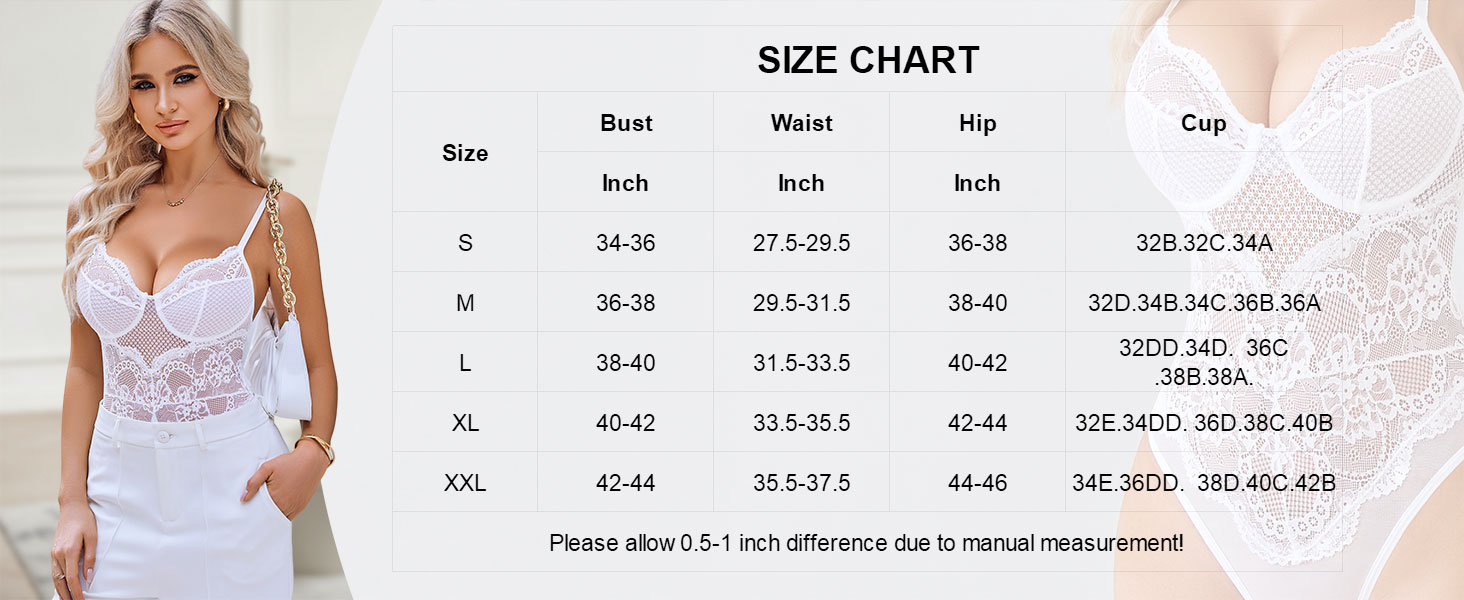Click the XL cup sizes starting with 32E
The image size is (1464, 600).
[x=1203, y=423]
